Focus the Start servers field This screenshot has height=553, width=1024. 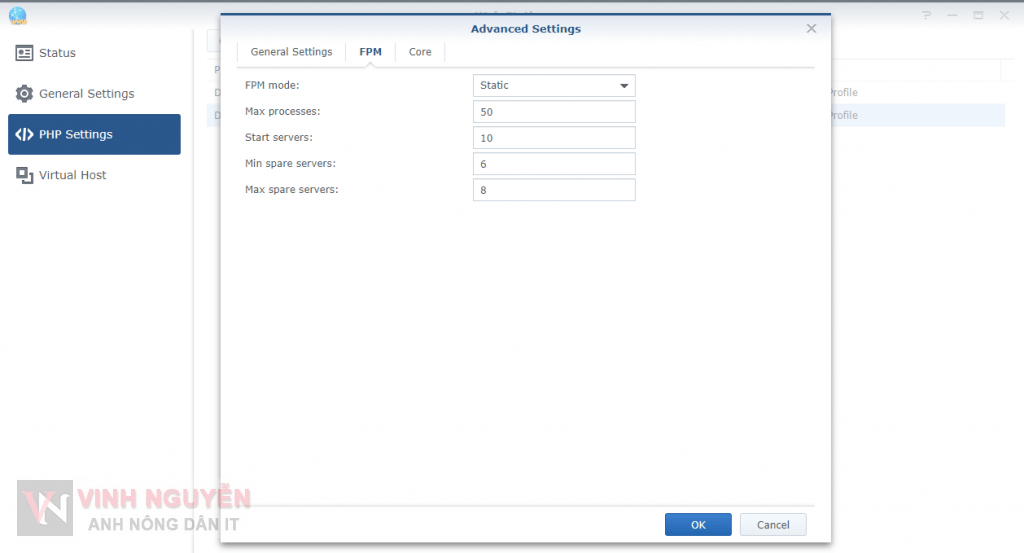554,138
